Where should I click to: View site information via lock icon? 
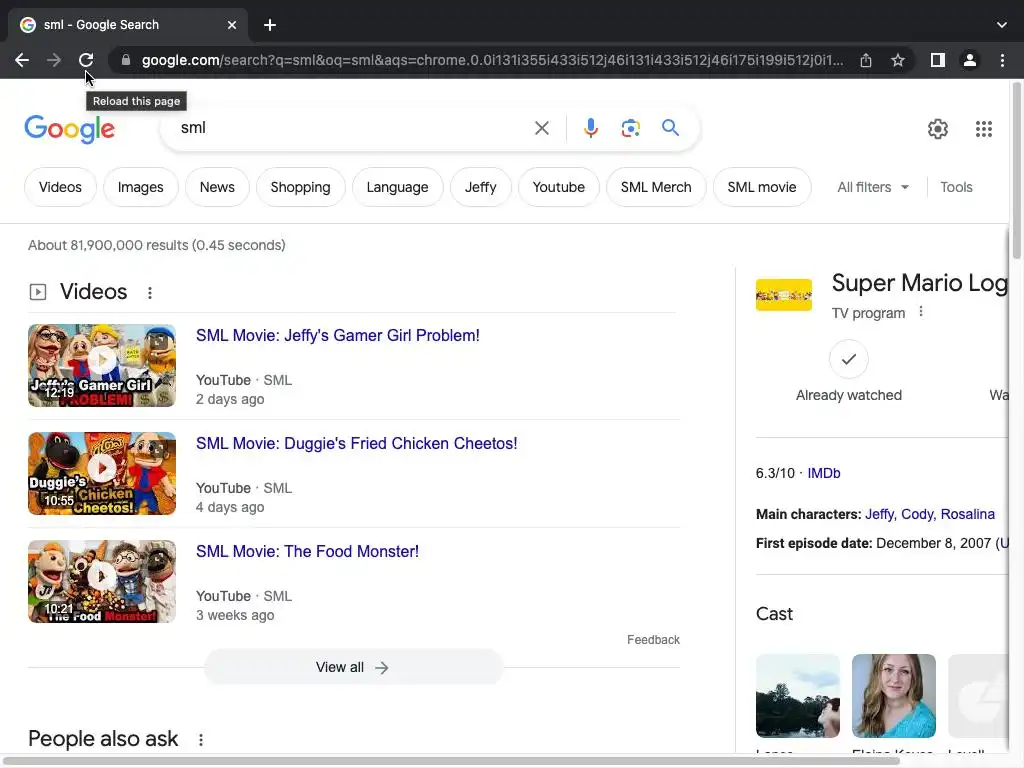point(126,60)
